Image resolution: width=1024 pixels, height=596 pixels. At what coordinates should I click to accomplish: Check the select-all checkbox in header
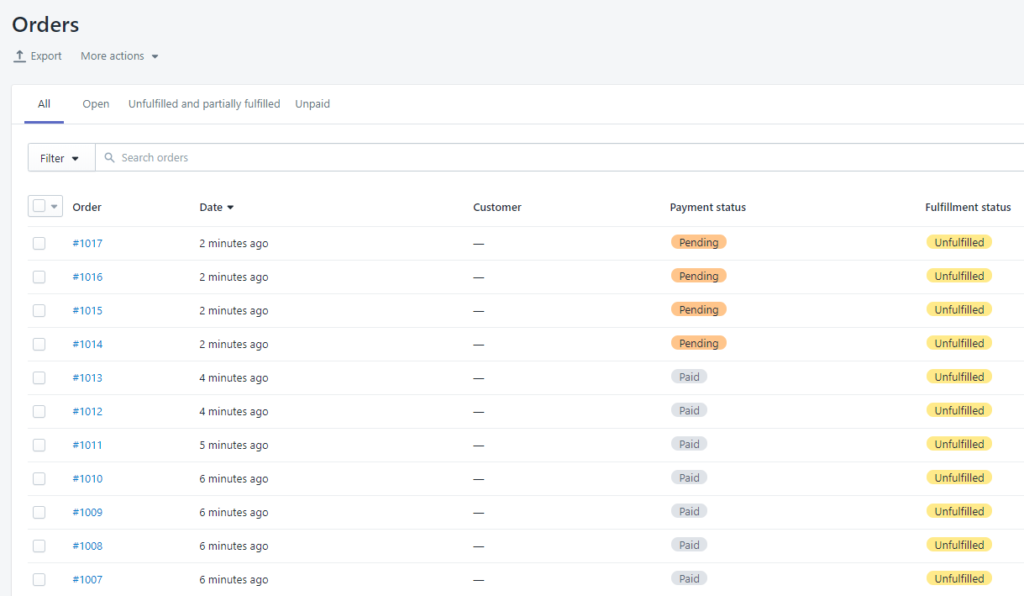point(37,205)
